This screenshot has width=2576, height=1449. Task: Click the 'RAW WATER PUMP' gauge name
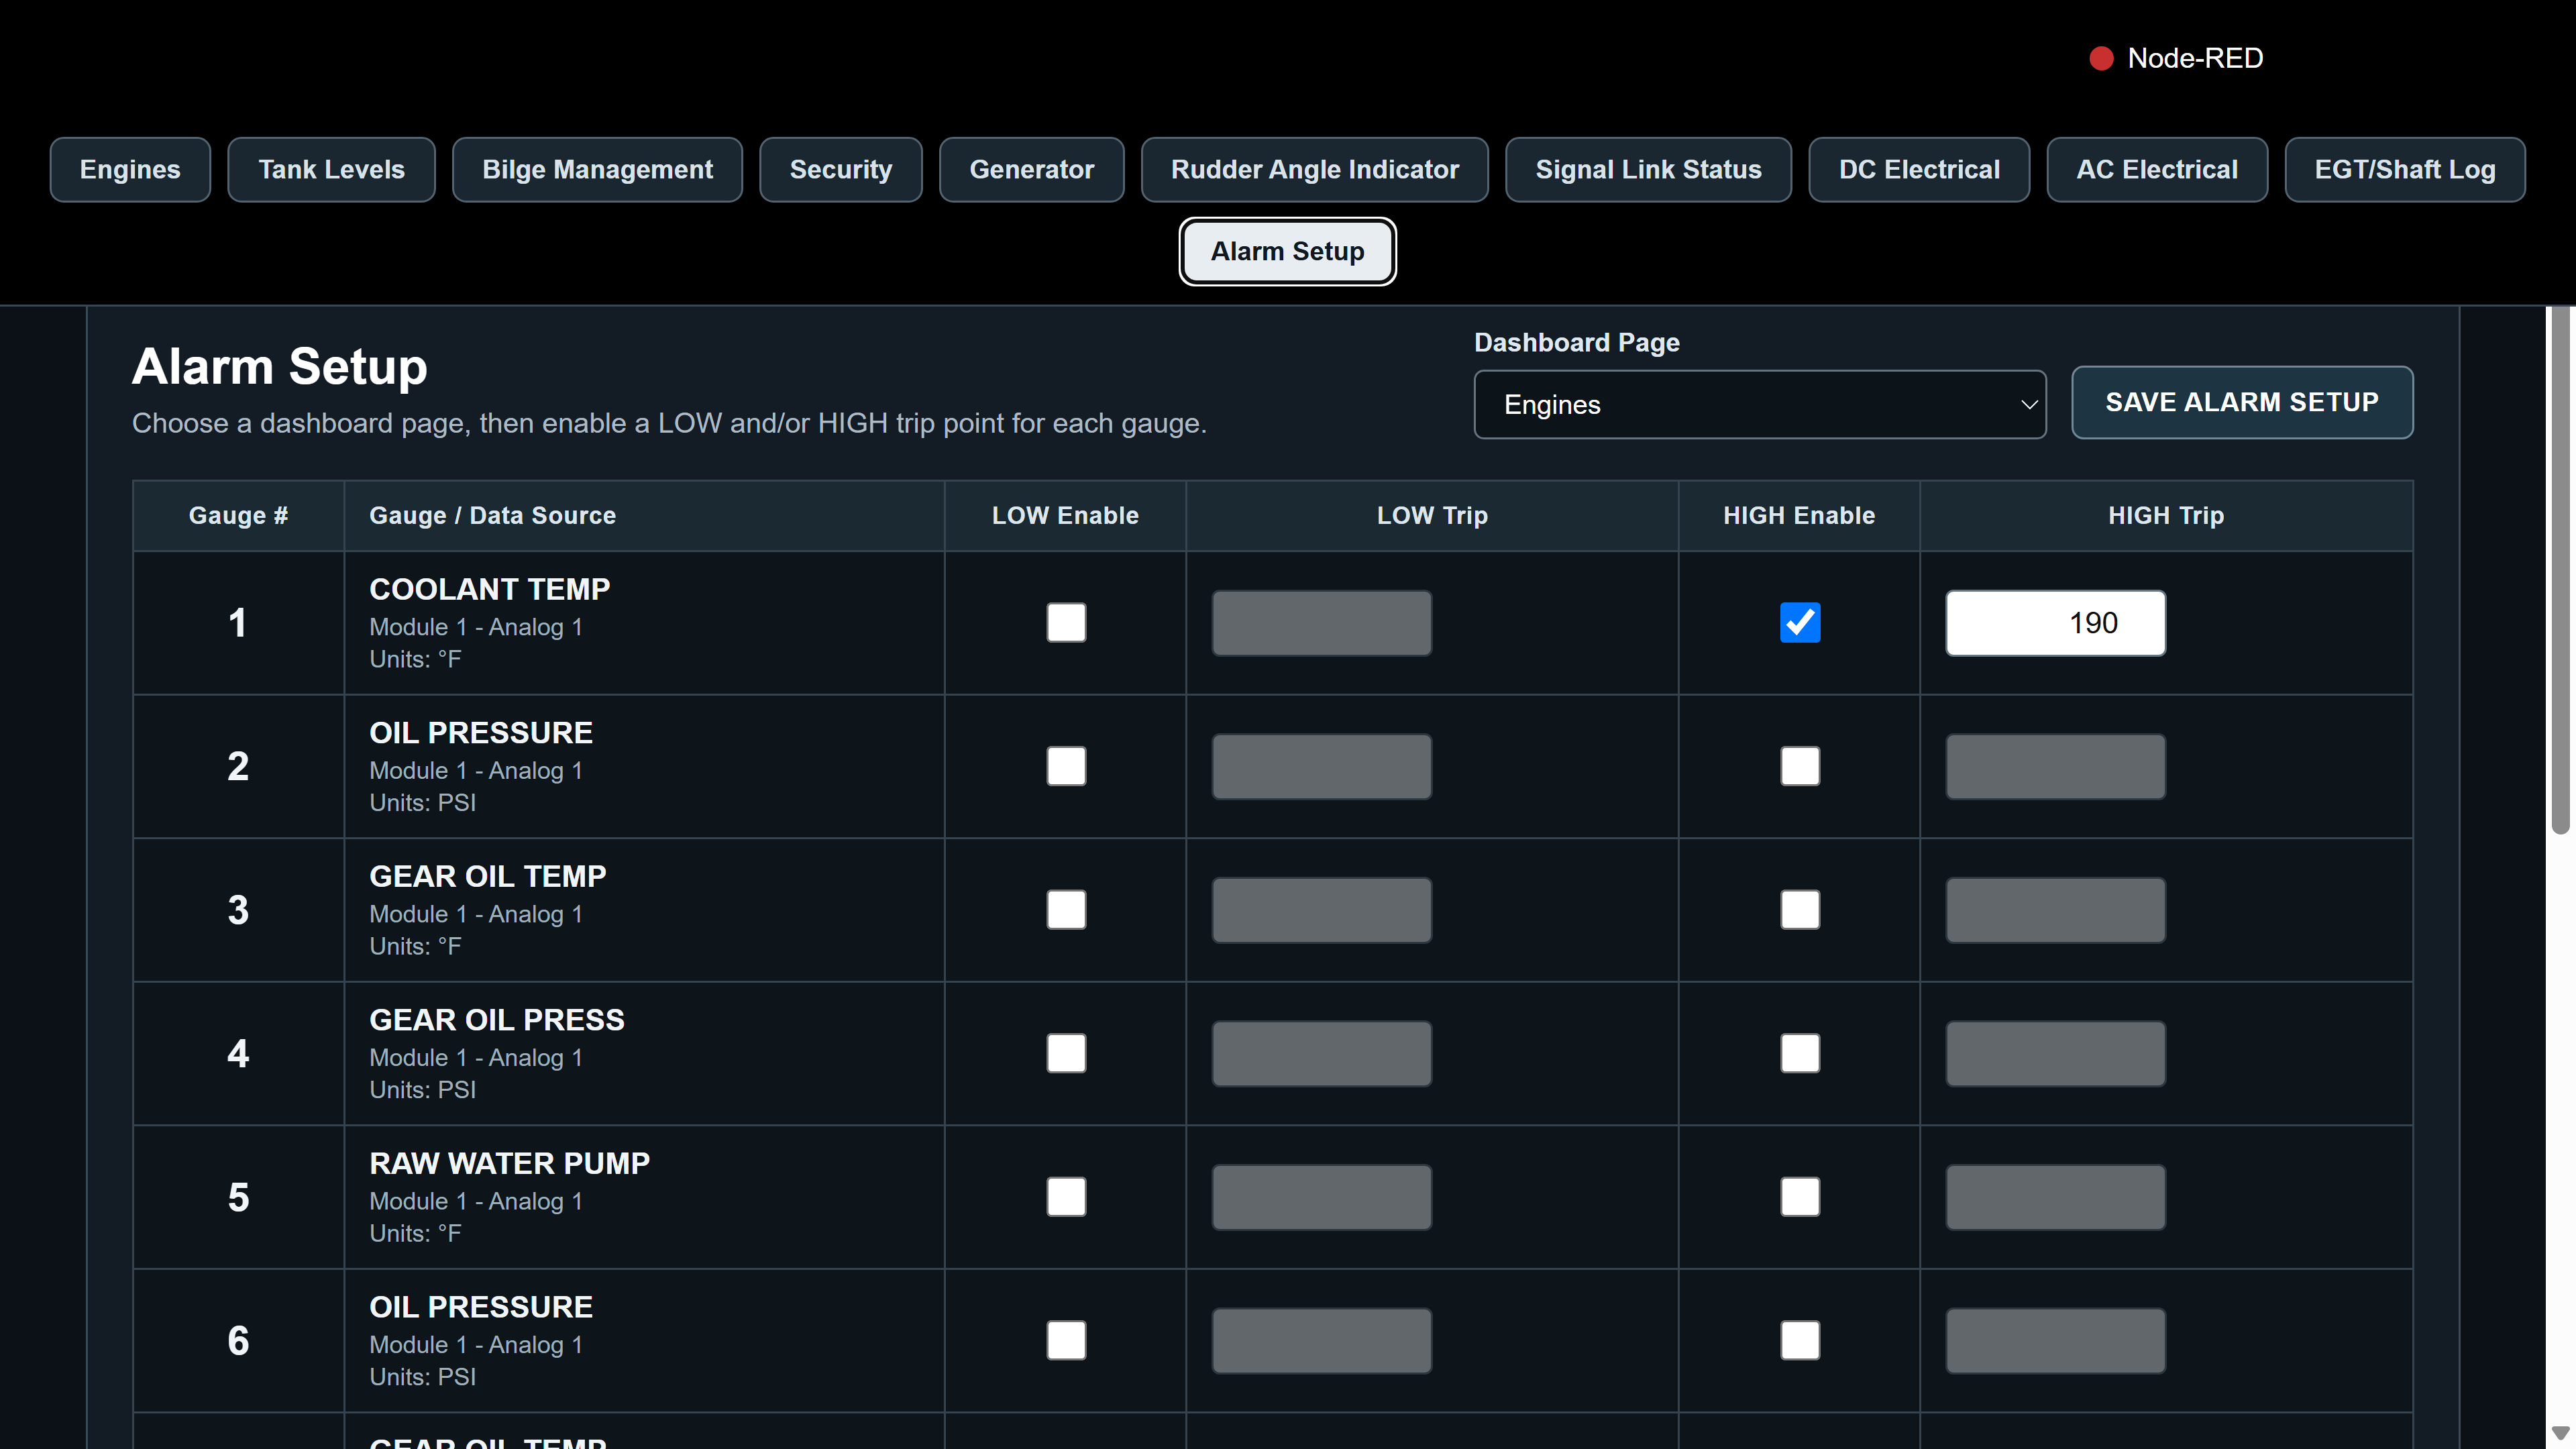click(x=509, y=1163)
